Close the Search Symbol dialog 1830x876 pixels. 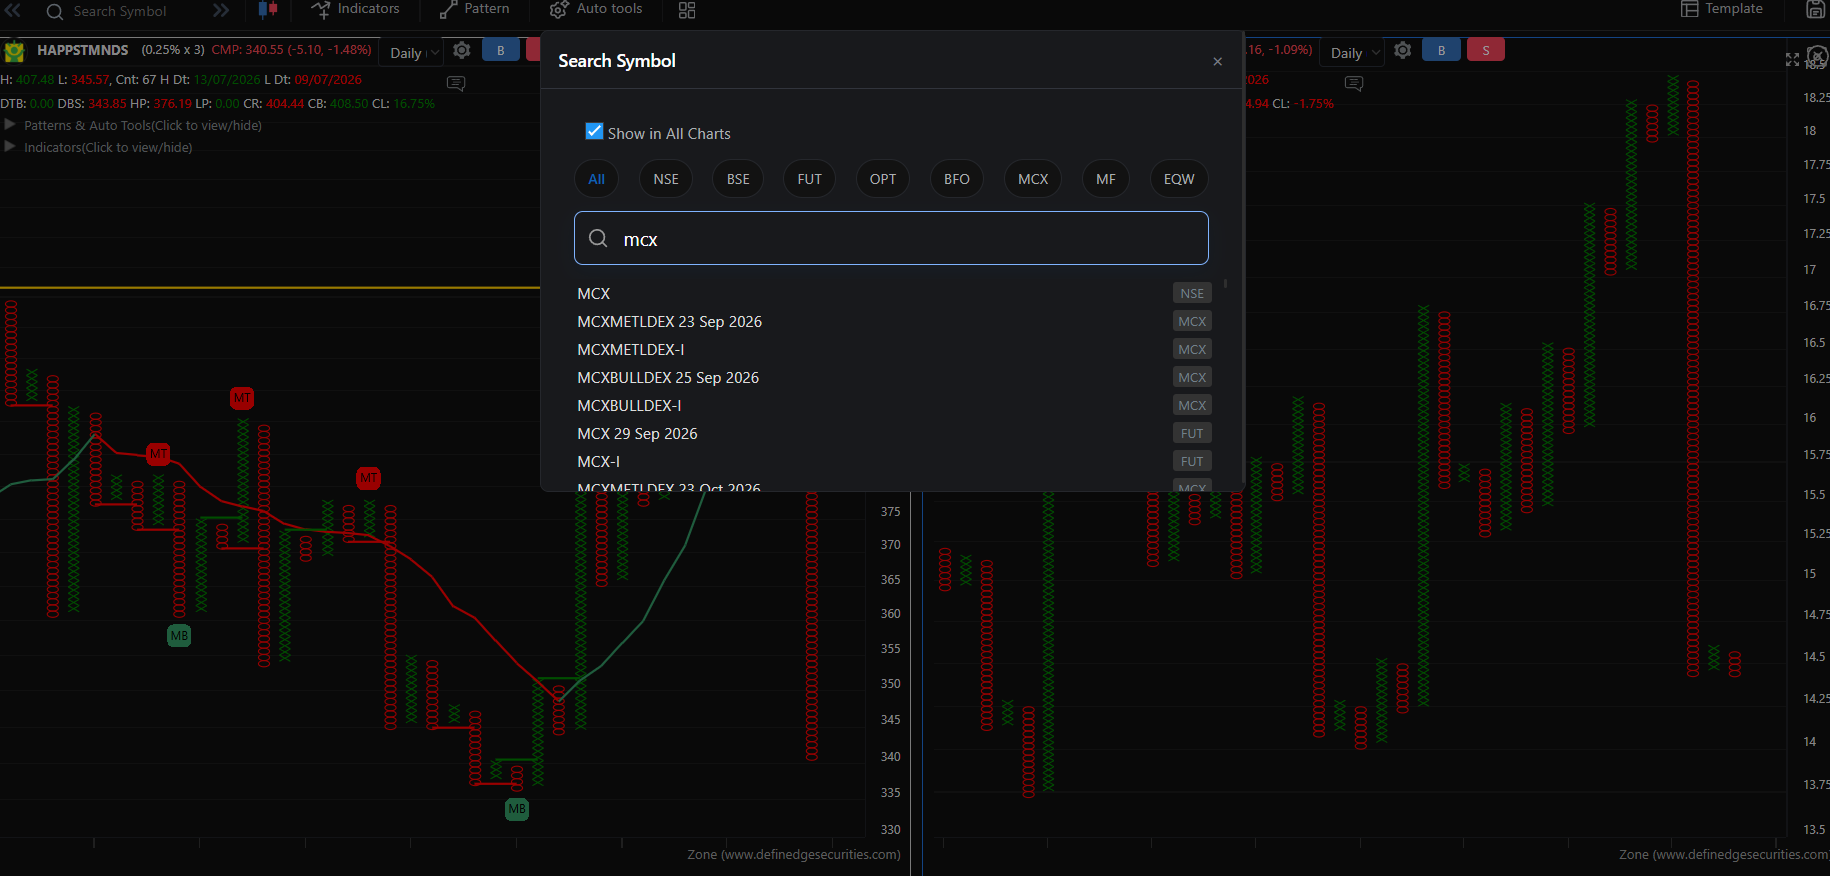click(x=1217, y=61)
